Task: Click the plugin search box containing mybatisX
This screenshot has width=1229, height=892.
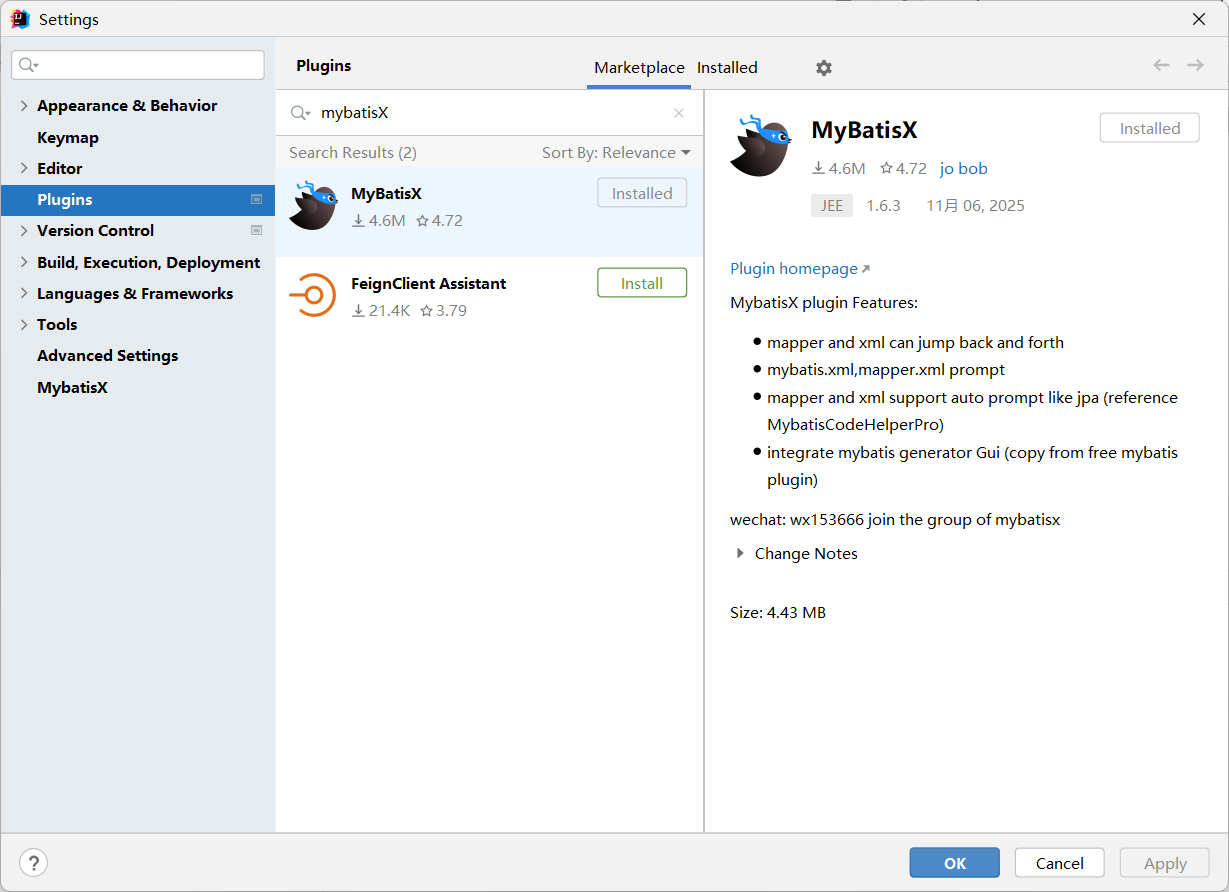Action: [x=490, y=113]
